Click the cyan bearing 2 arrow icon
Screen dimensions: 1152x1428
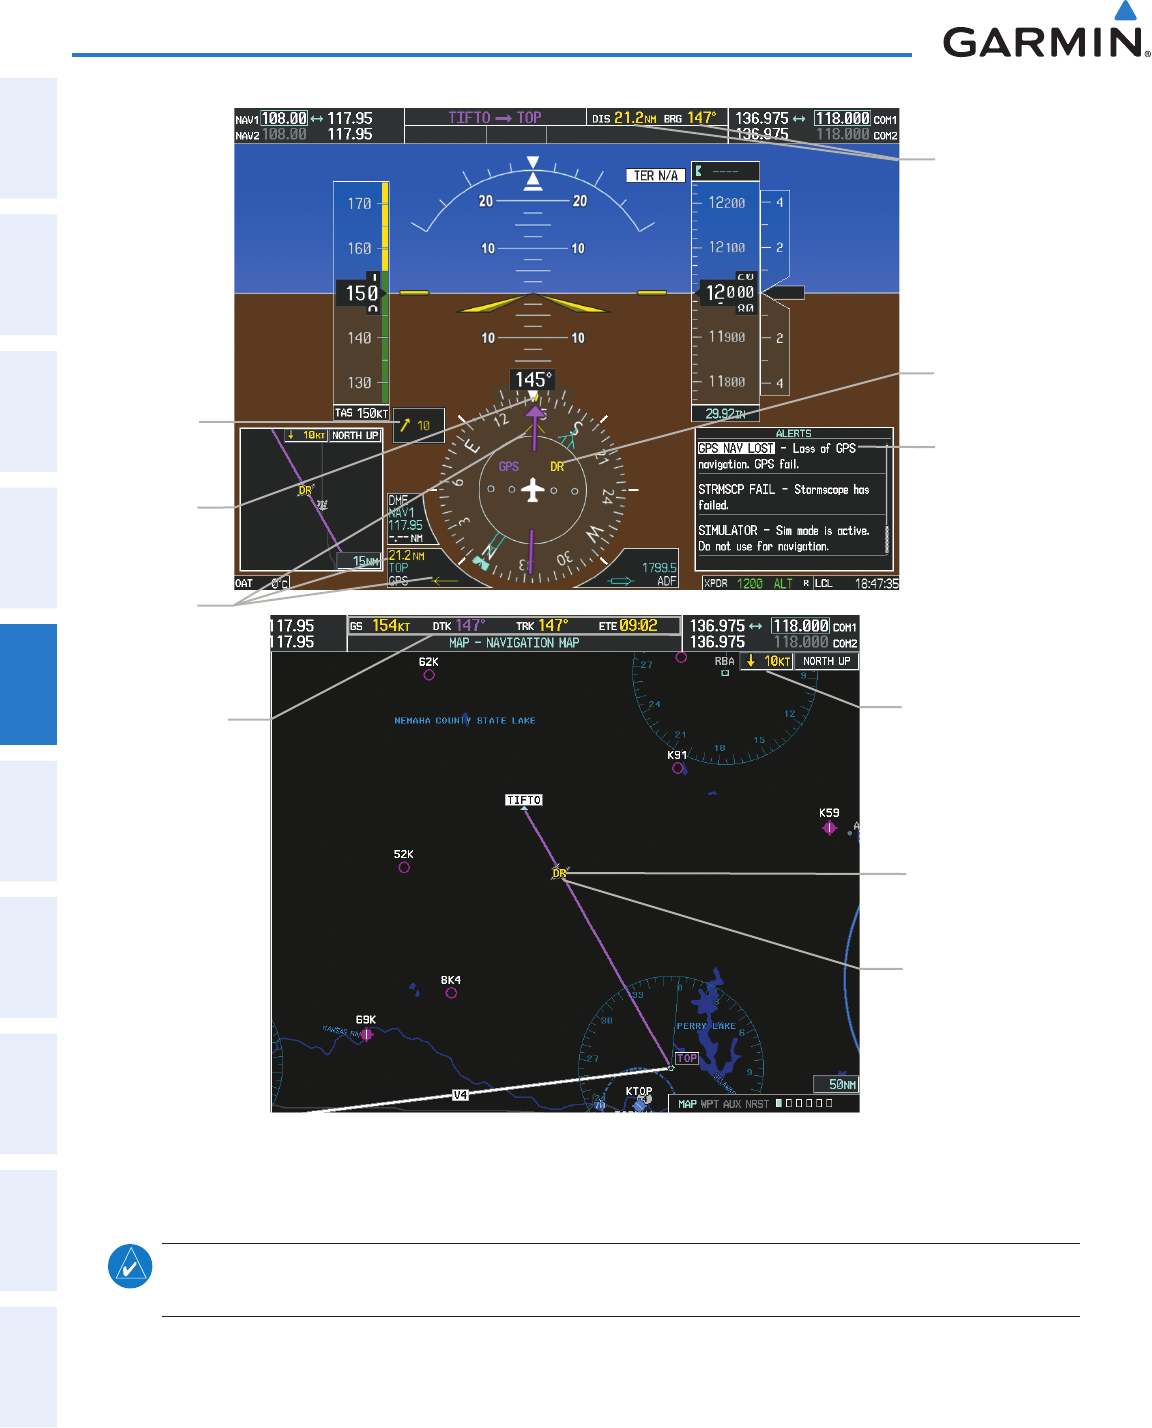coord(622,580)
